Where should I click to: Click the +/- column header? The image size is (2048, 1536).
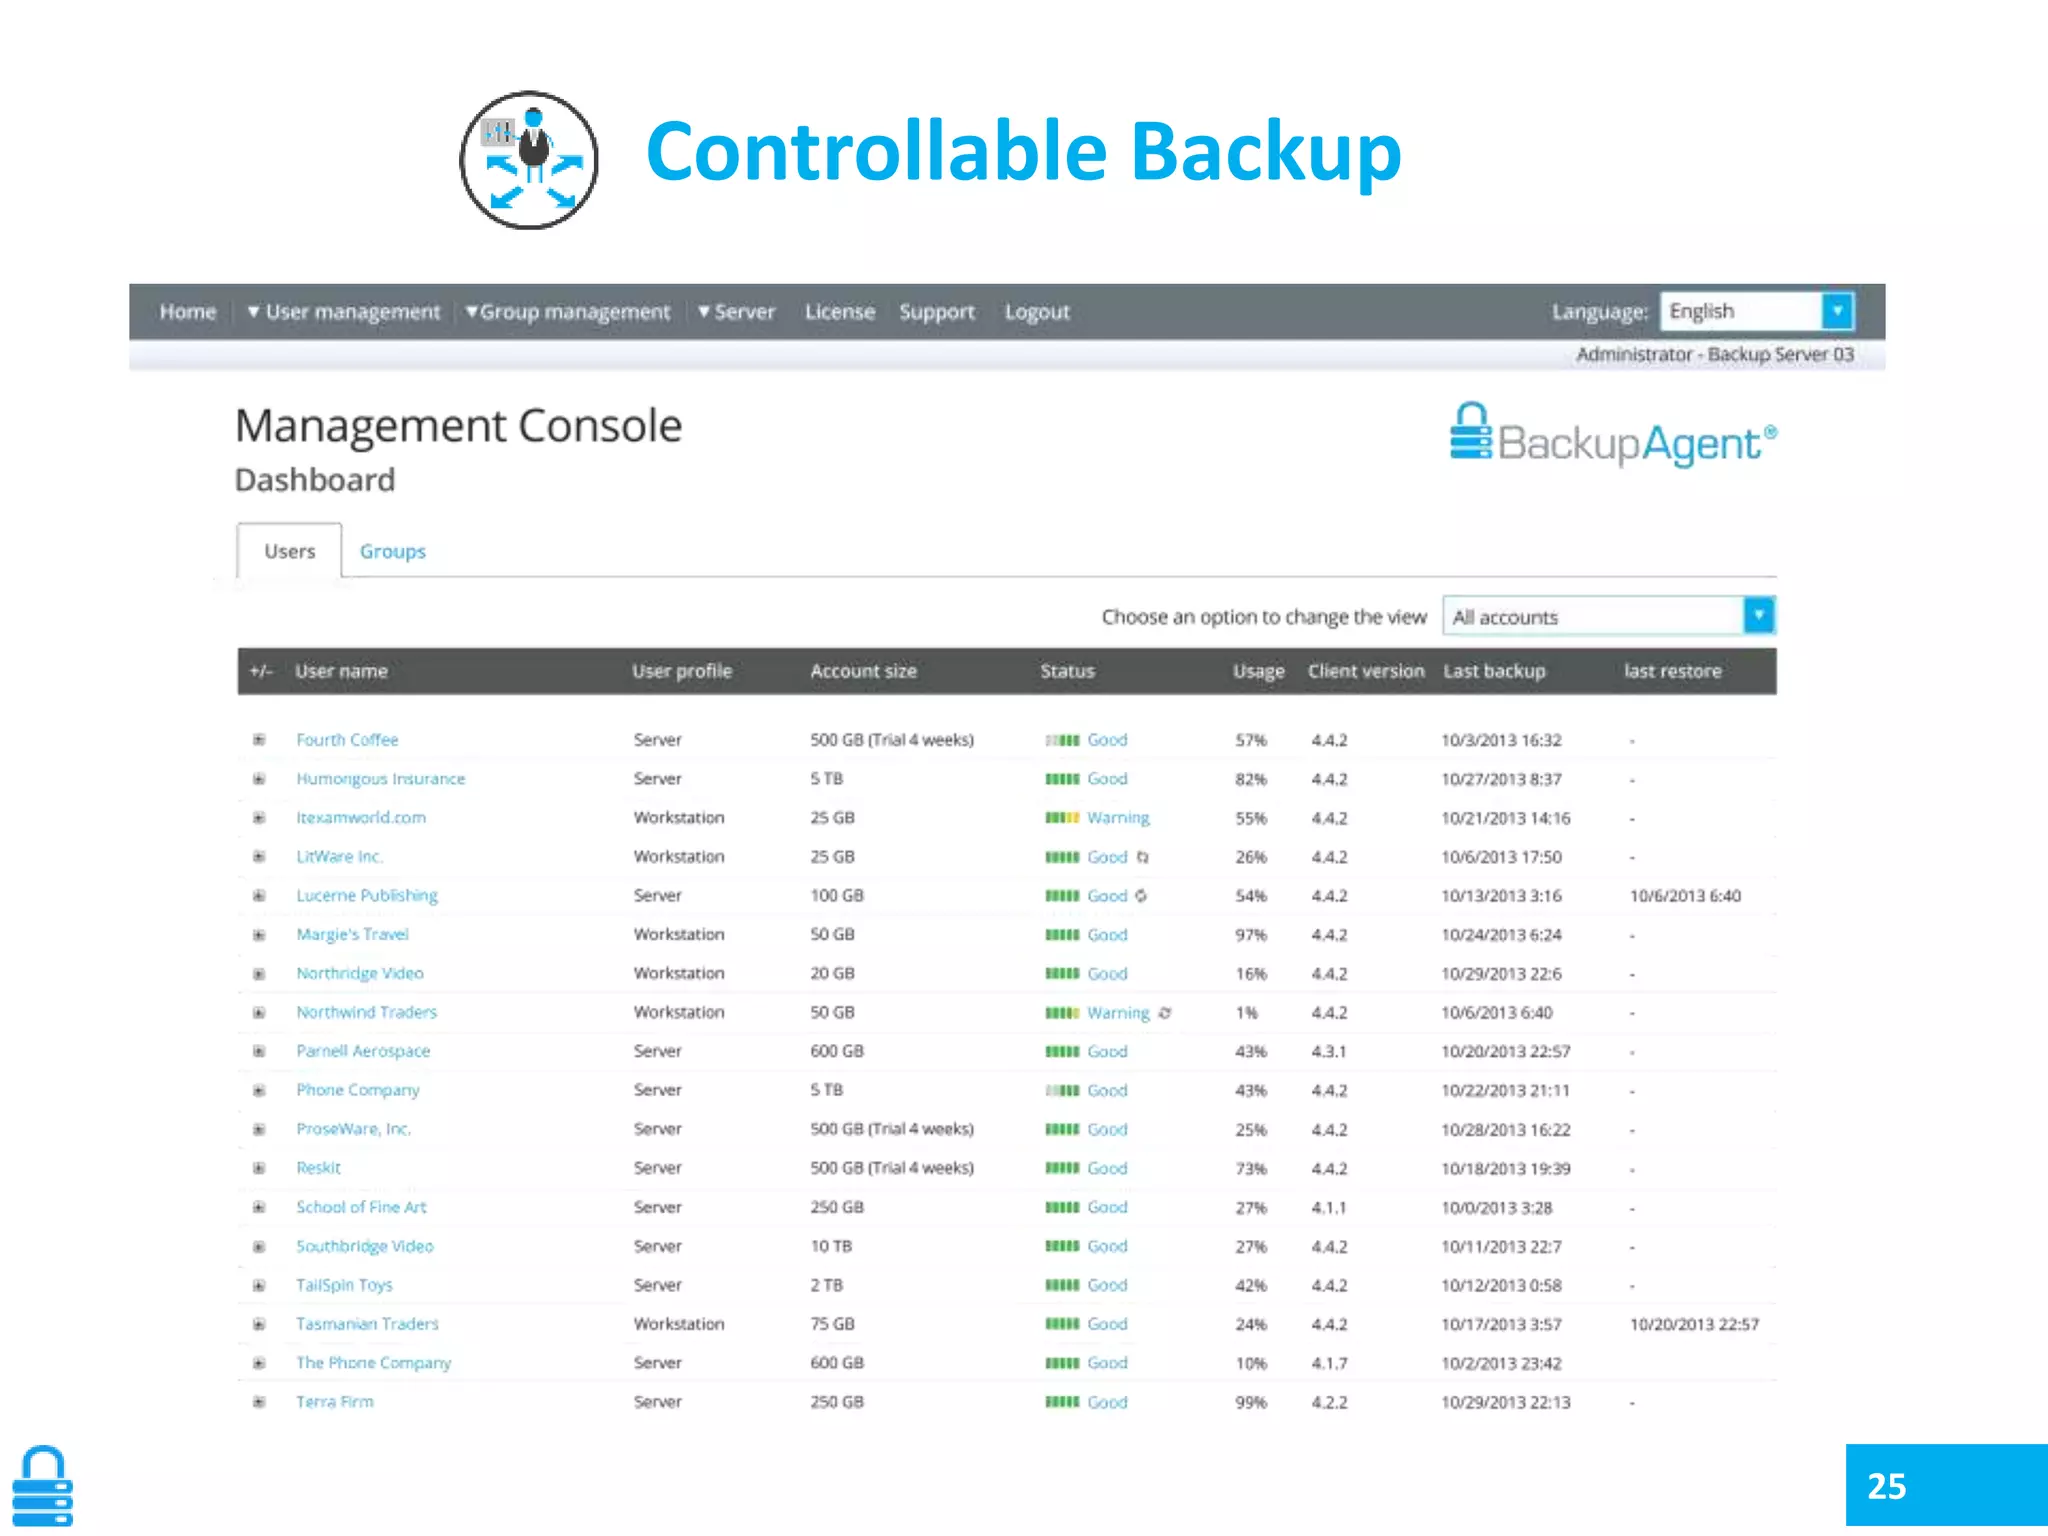(260, 671)
